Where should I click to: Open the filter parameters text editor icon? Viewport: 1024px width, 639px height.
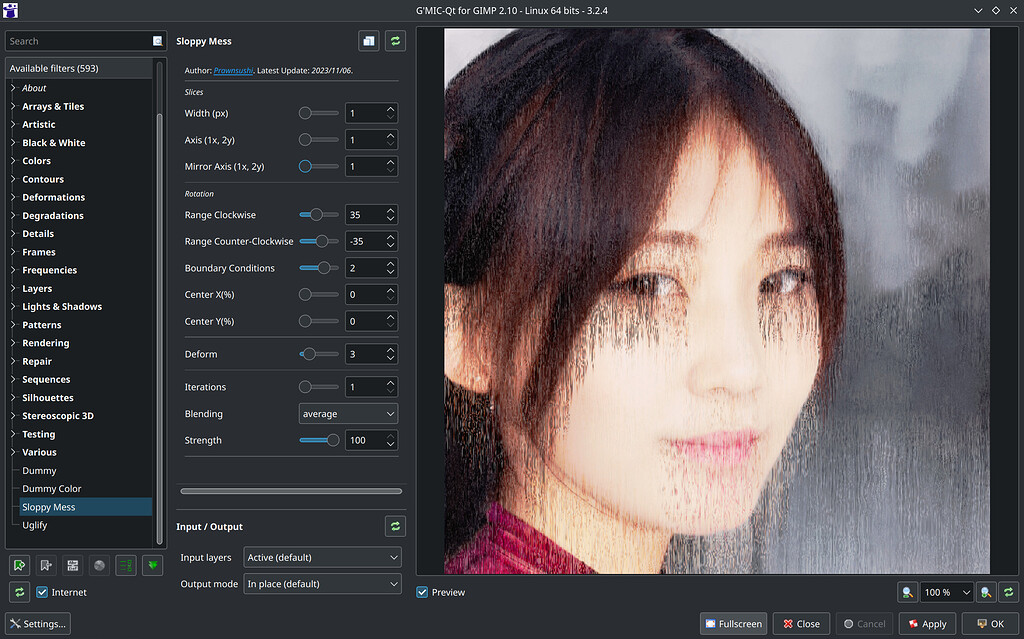tap(72, 565)
